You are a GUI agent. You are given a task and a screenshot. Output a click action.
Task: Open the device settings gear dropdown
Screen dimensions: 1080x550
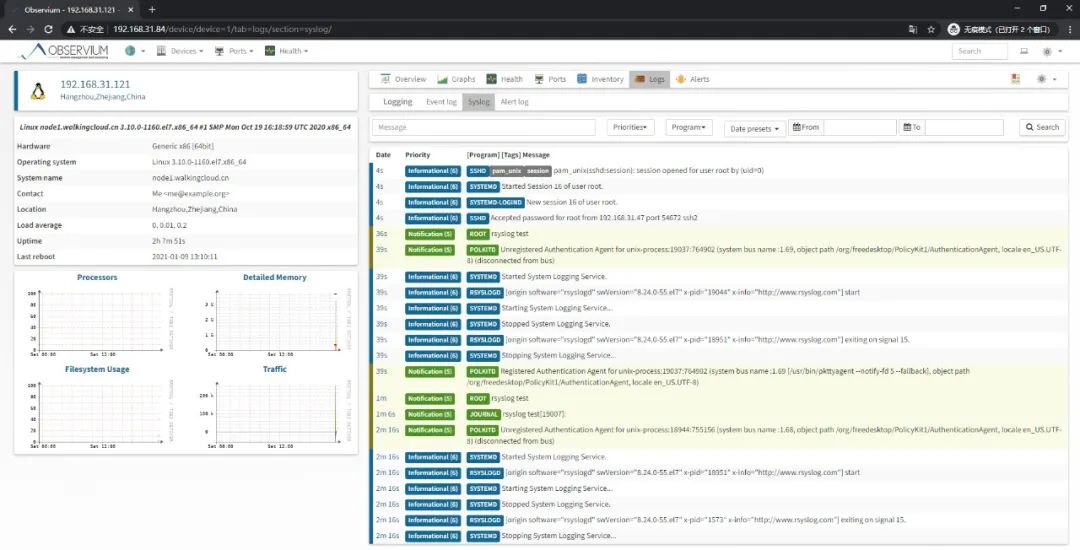pyautogui.click(x=1046, y=79)
